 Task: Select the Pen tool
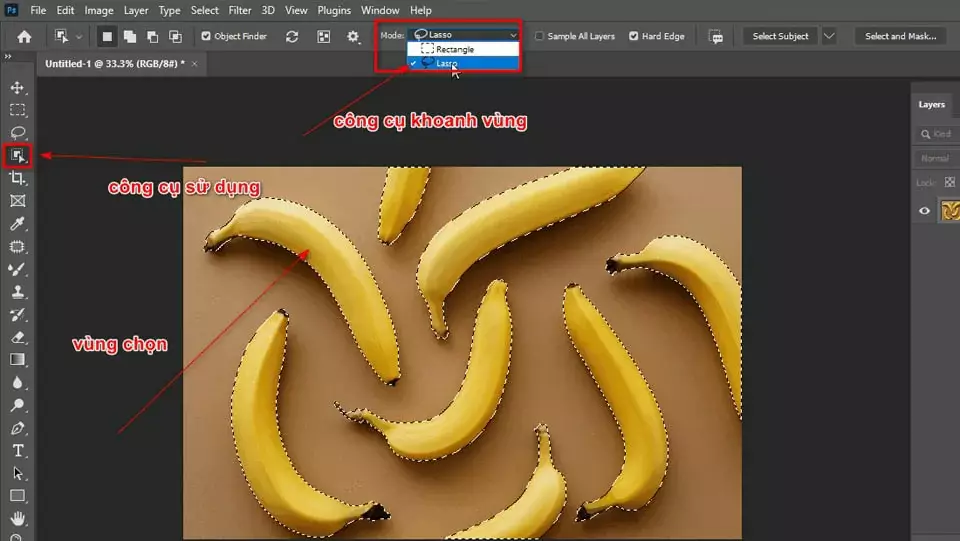[17, 428]
